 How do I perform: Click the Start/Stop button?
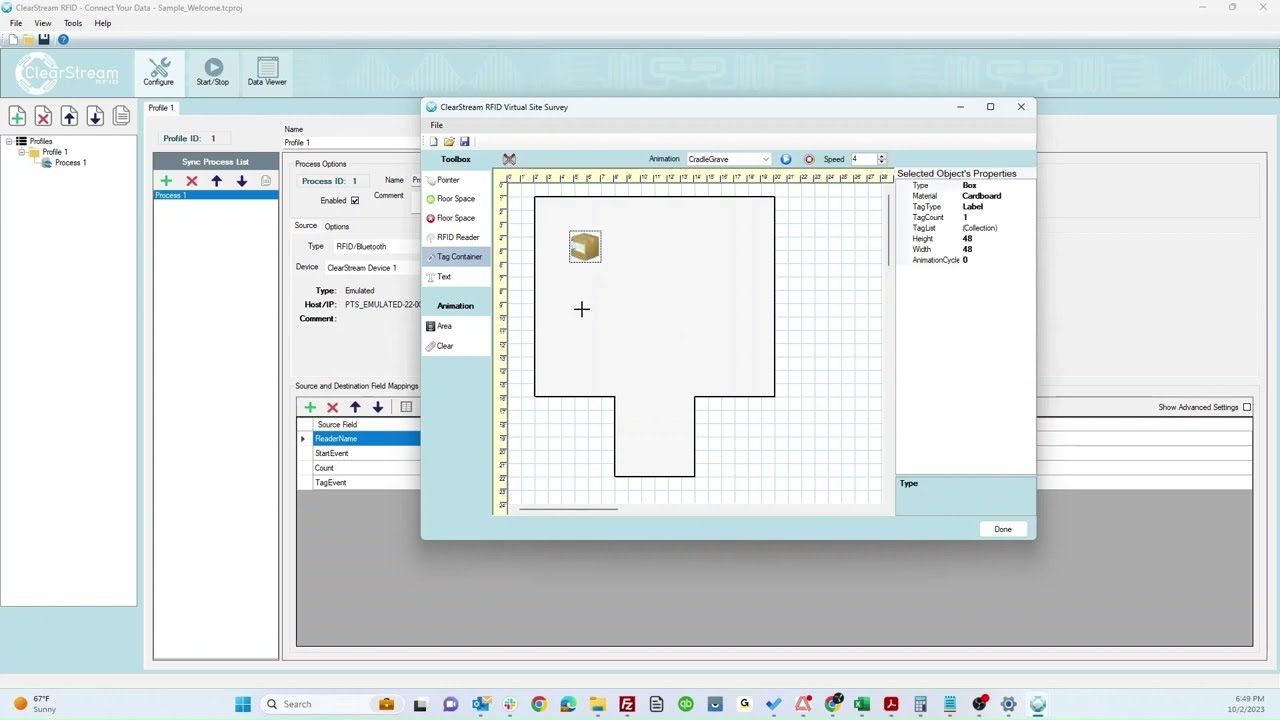click(212, 71)
